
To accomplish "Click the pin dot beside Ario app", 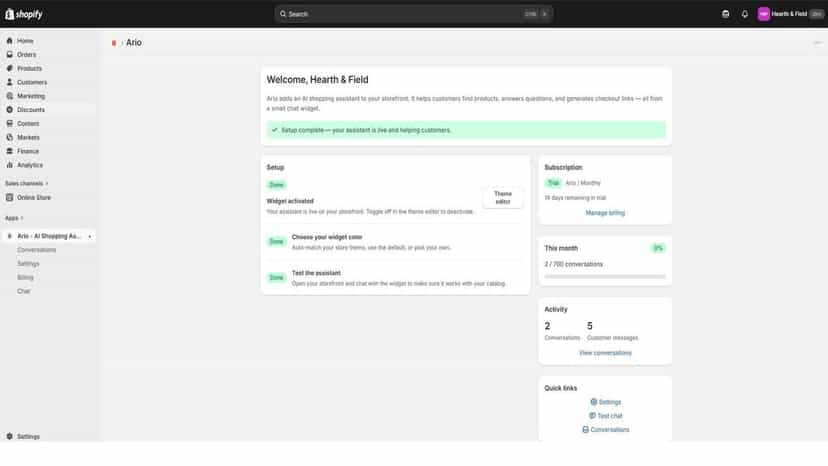I will tap(90, 236).
